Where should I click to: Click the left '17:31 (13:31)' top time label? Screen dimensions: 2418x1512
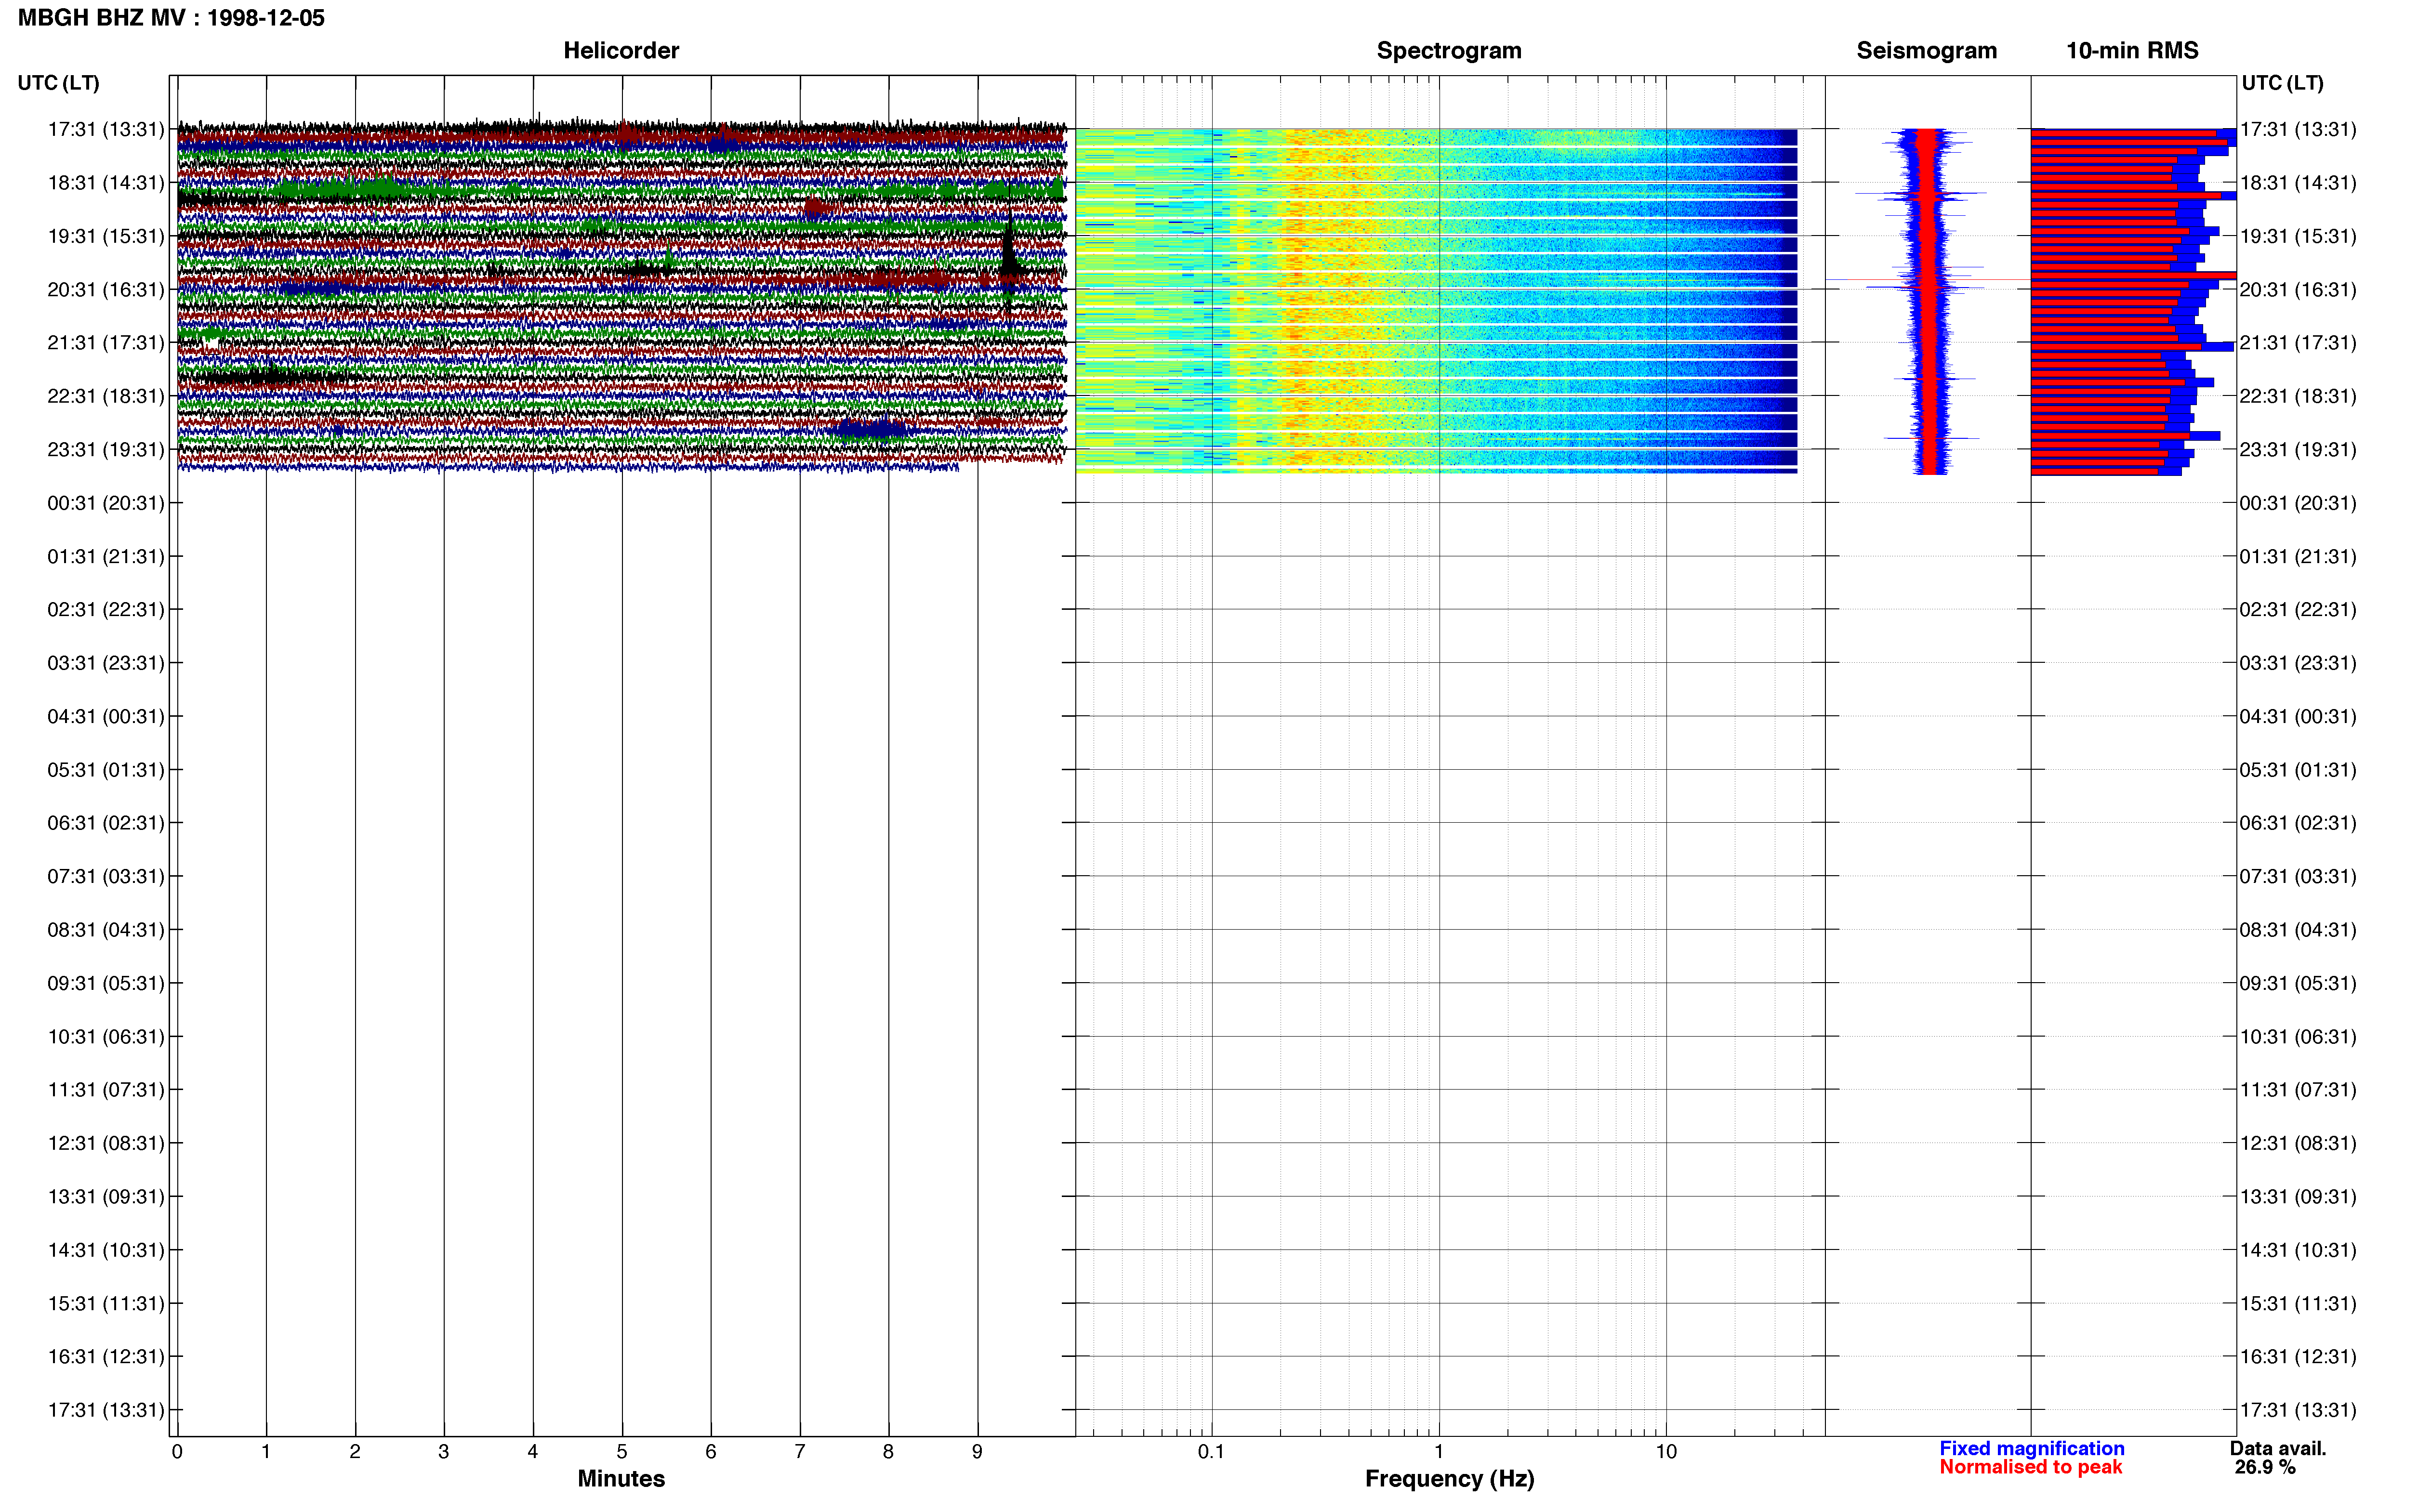[x=106, y=129]
